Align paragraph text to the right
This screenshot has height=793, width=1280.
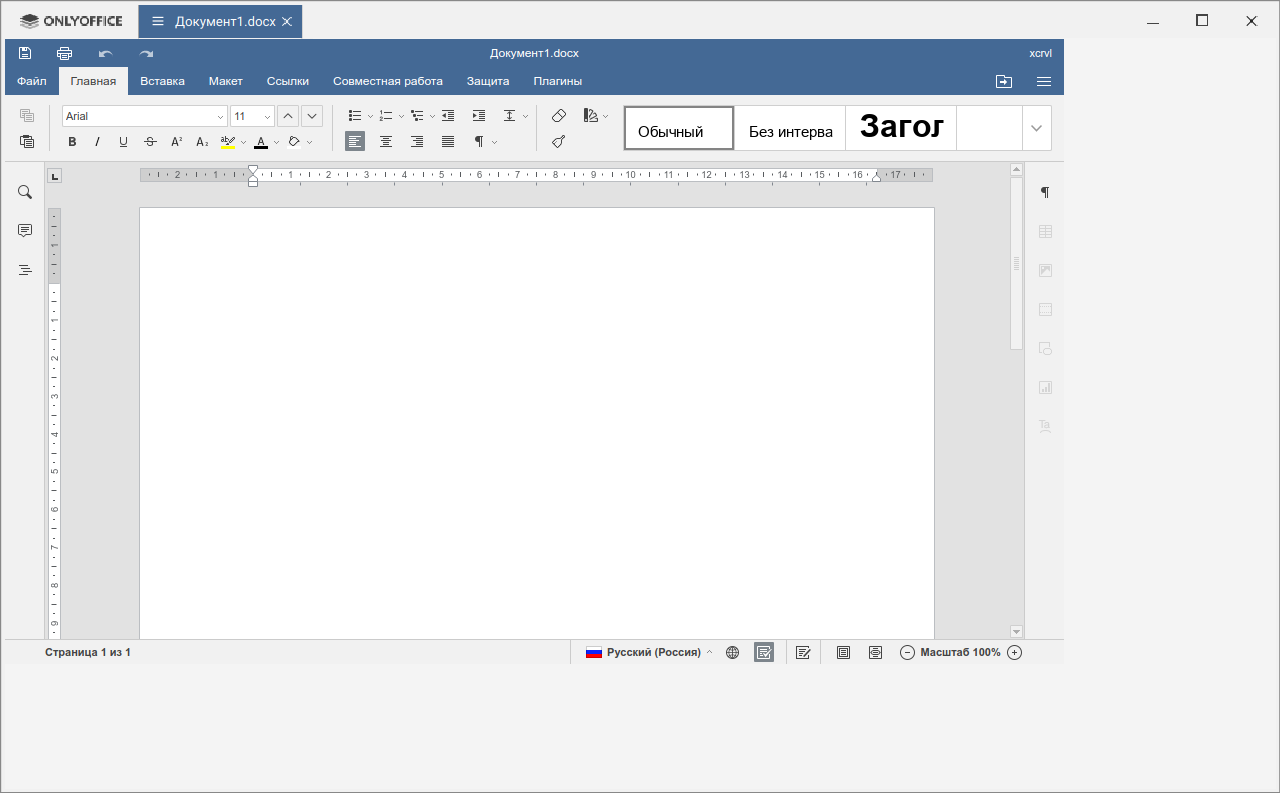[x=417, y=142]
